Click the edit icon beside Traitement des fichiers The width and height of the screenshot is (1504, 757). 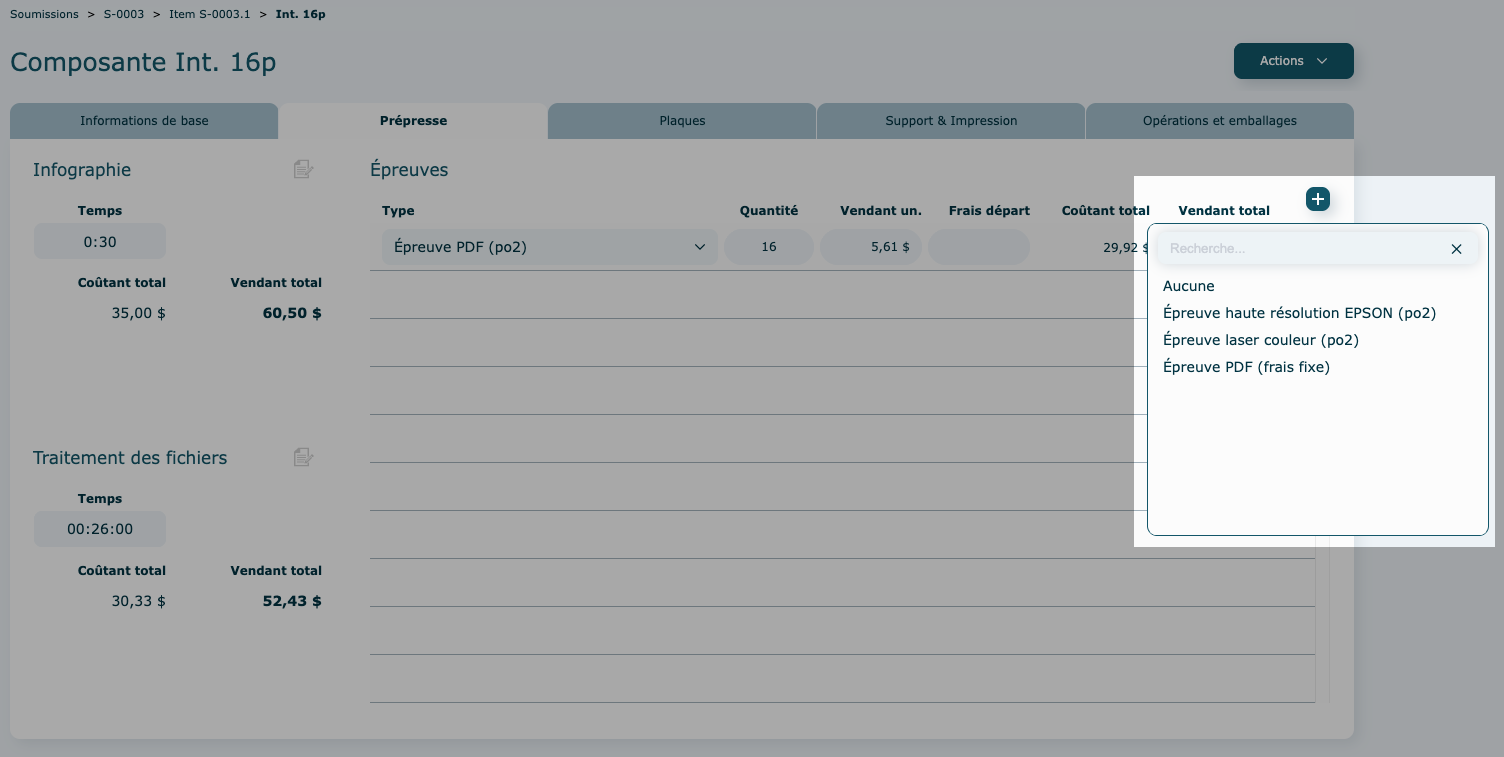tap(303, 458)
